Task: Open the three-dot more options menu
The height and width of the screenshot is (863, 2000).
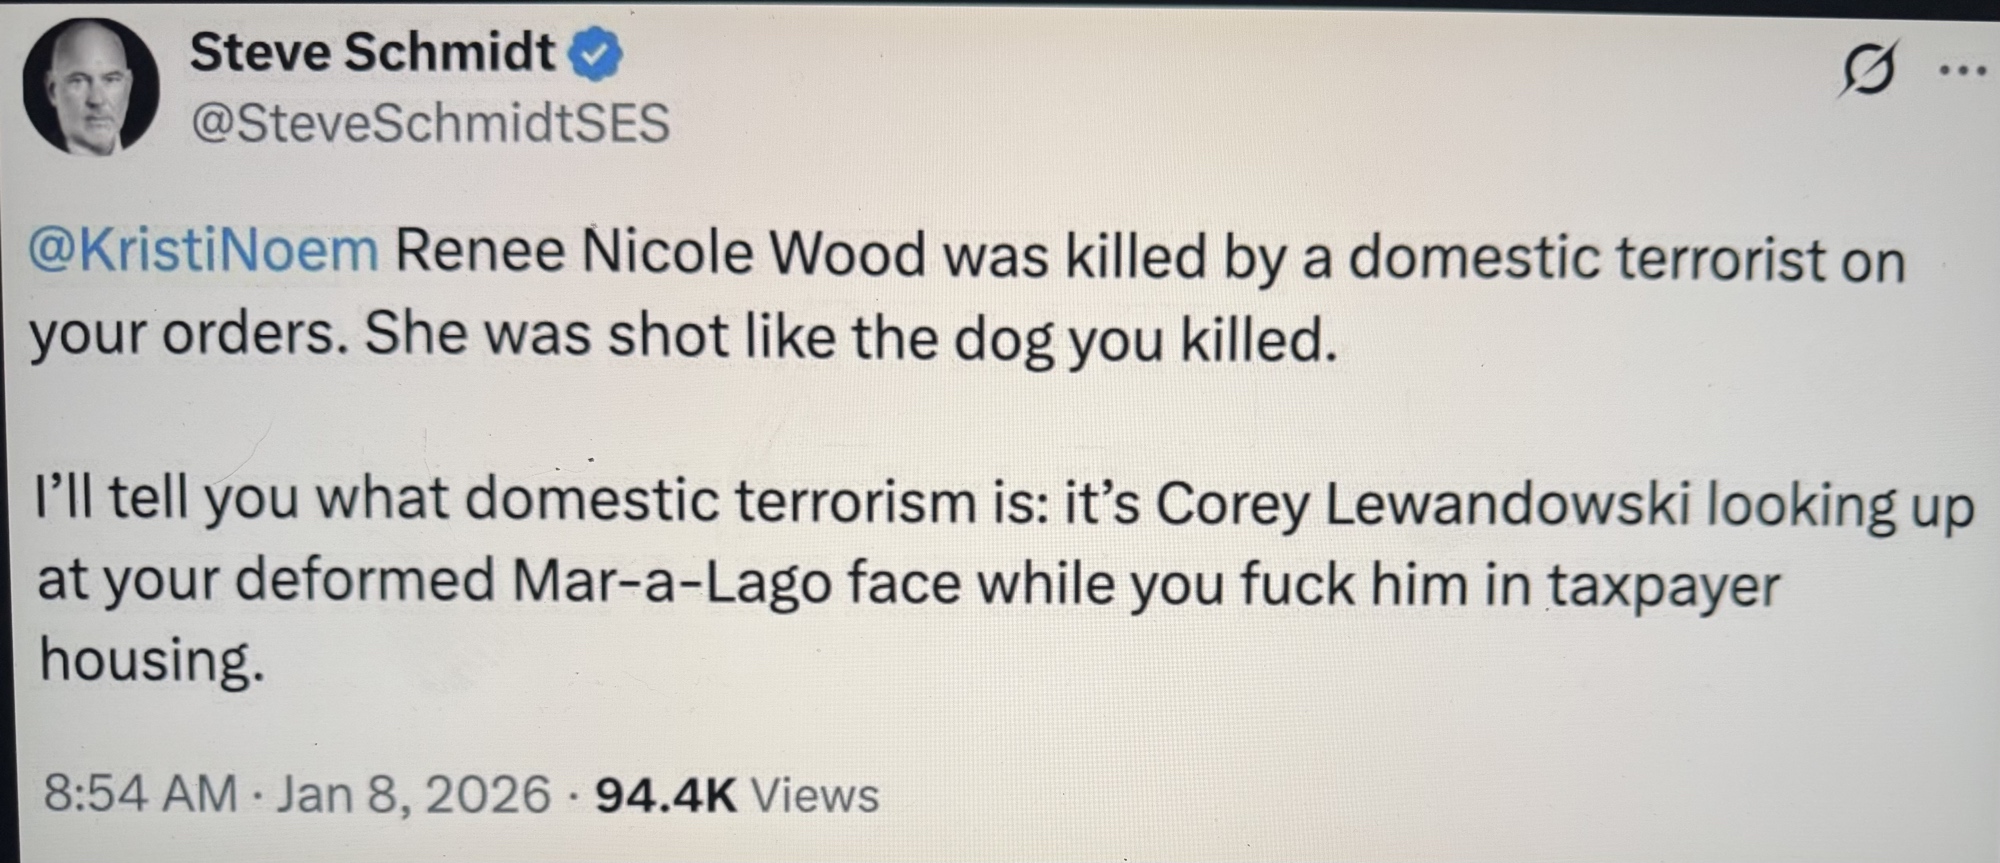Action: [1962, 70]
